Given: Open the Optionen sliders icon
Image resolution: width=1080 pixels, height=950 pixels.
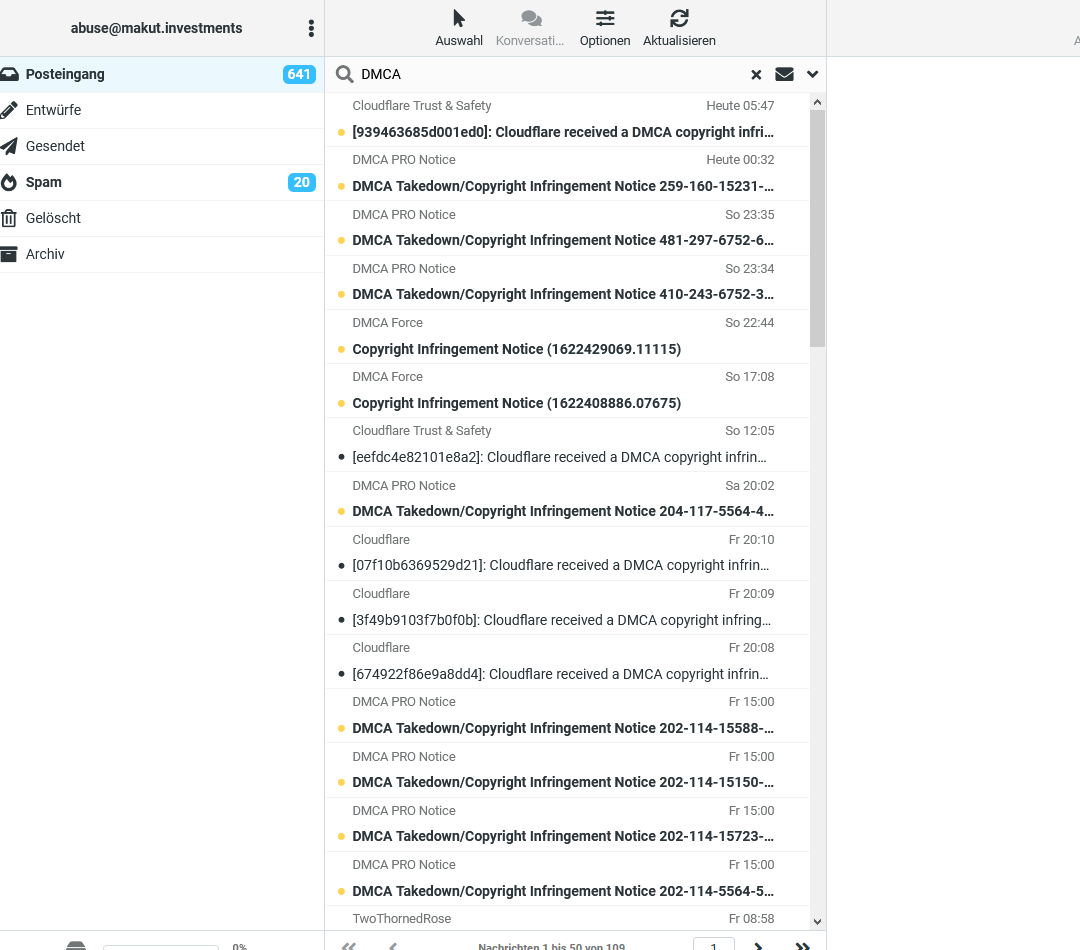Looking at the screenshot, I should tap(605, 19).
